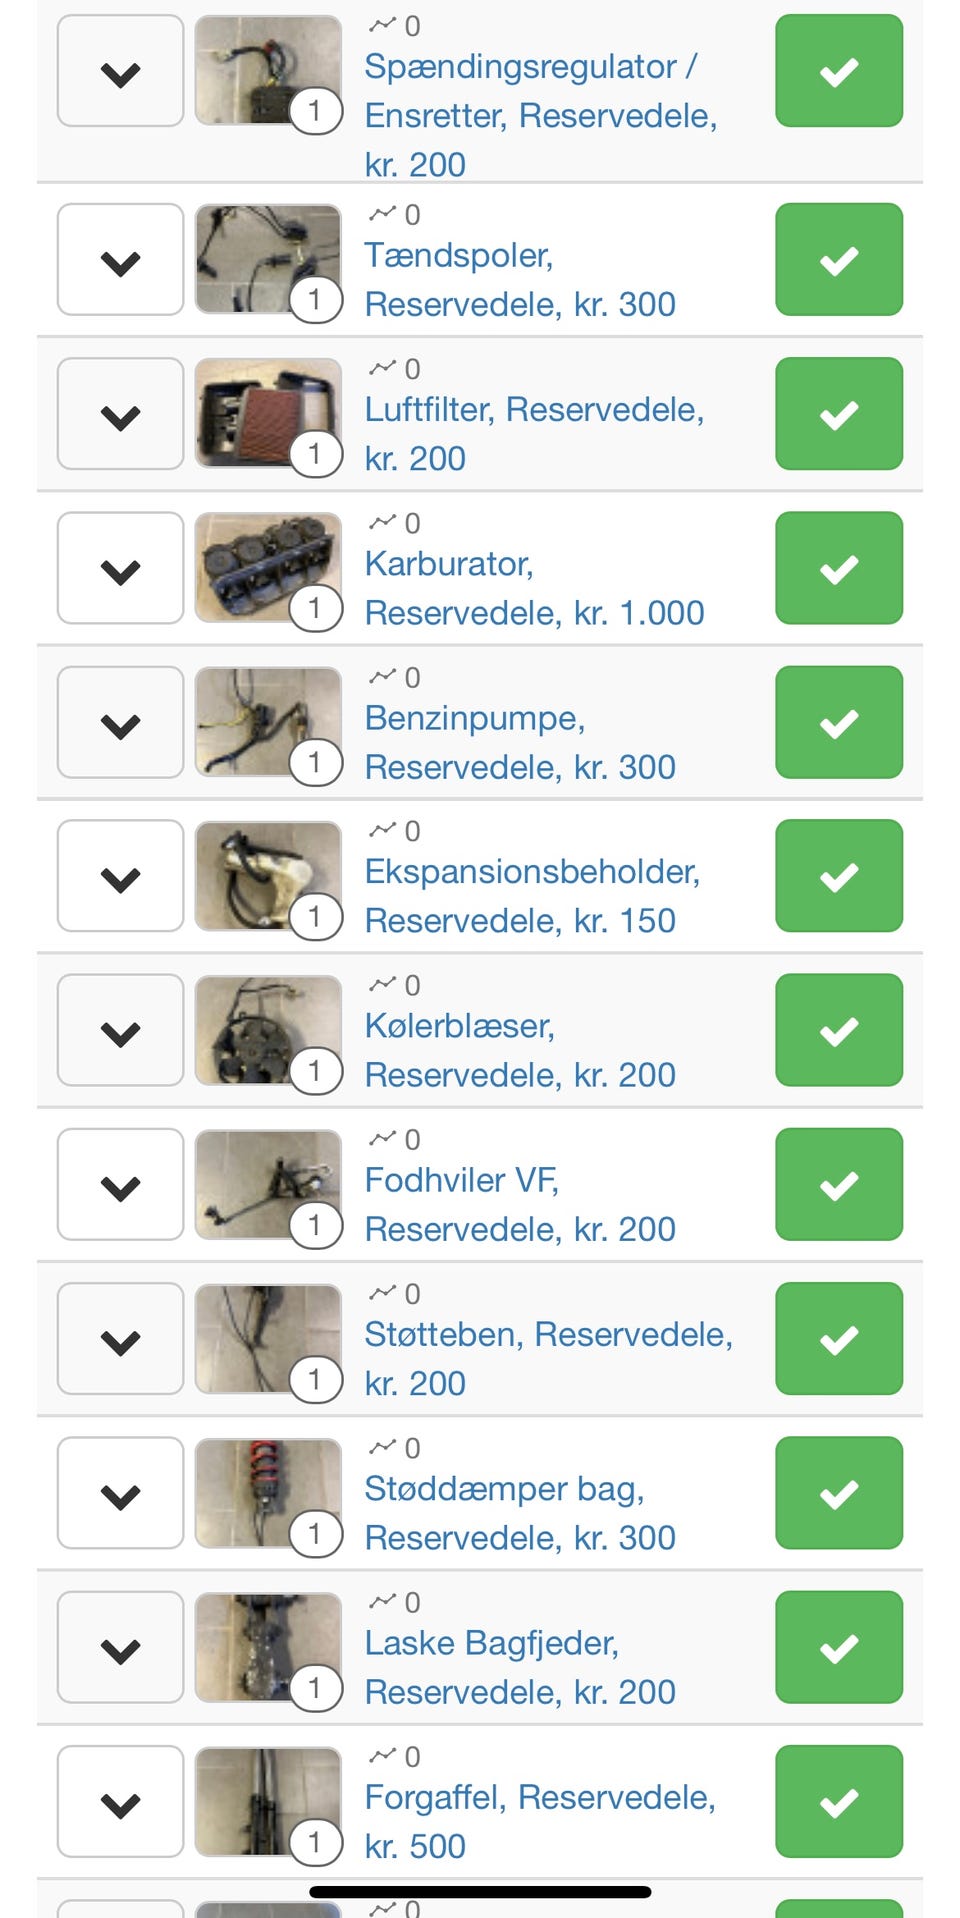This screenshot has width=960, height=1918.
Task: Click the trend icon above Forgaffel listing
Action: click(x=382, y=1756)
